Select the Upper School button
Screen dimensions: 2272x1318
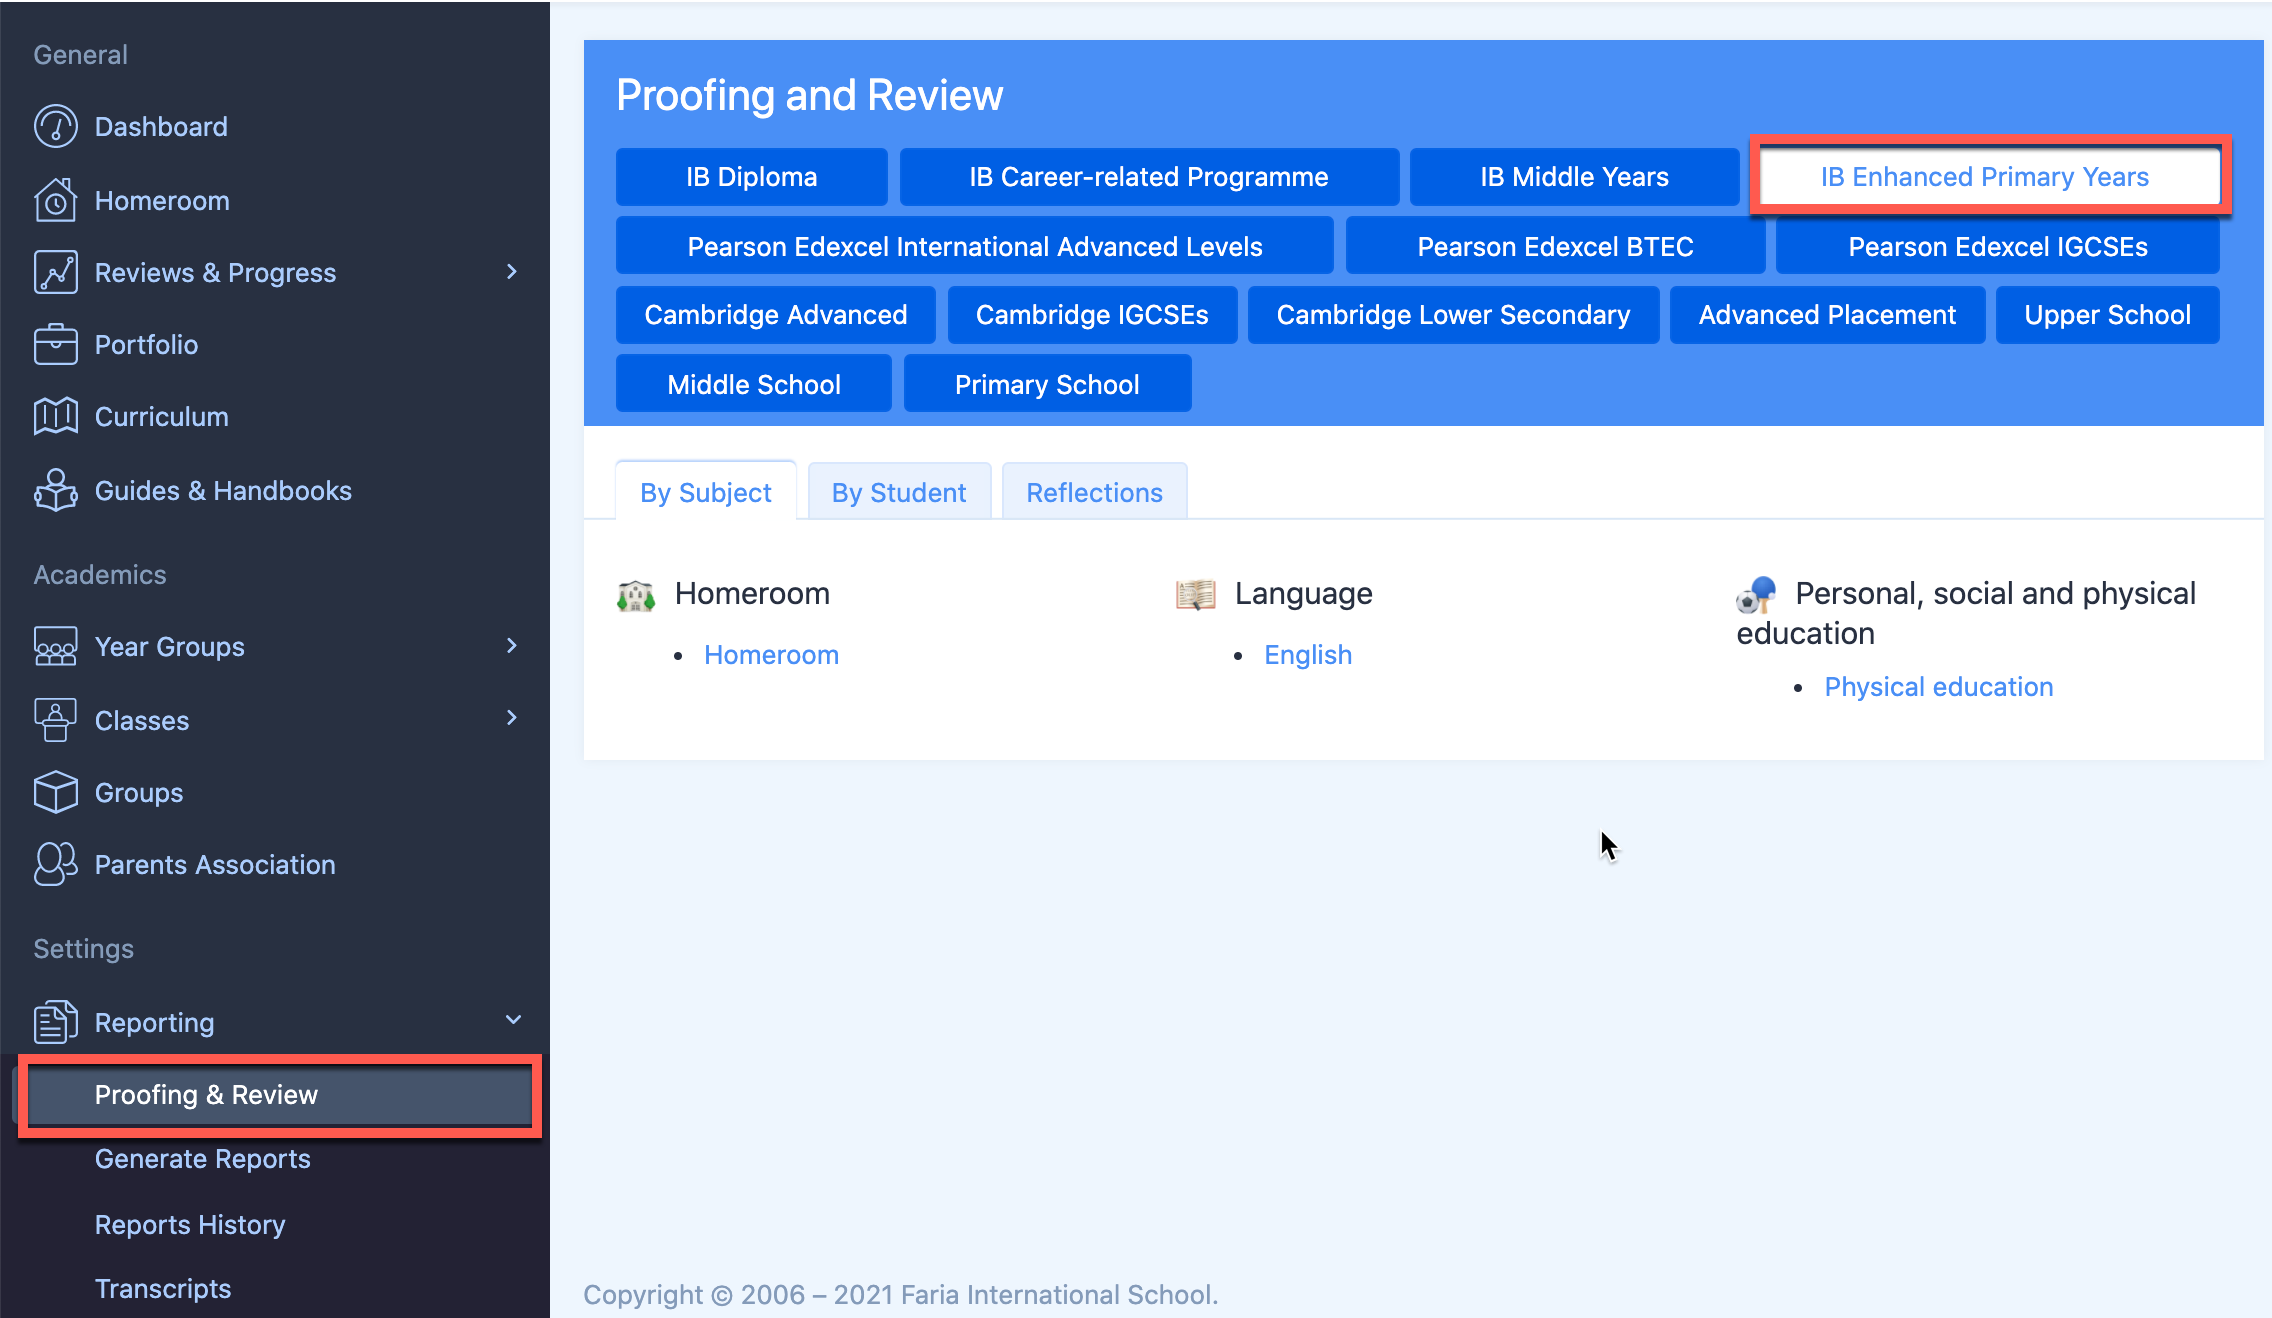[2108, 315]
